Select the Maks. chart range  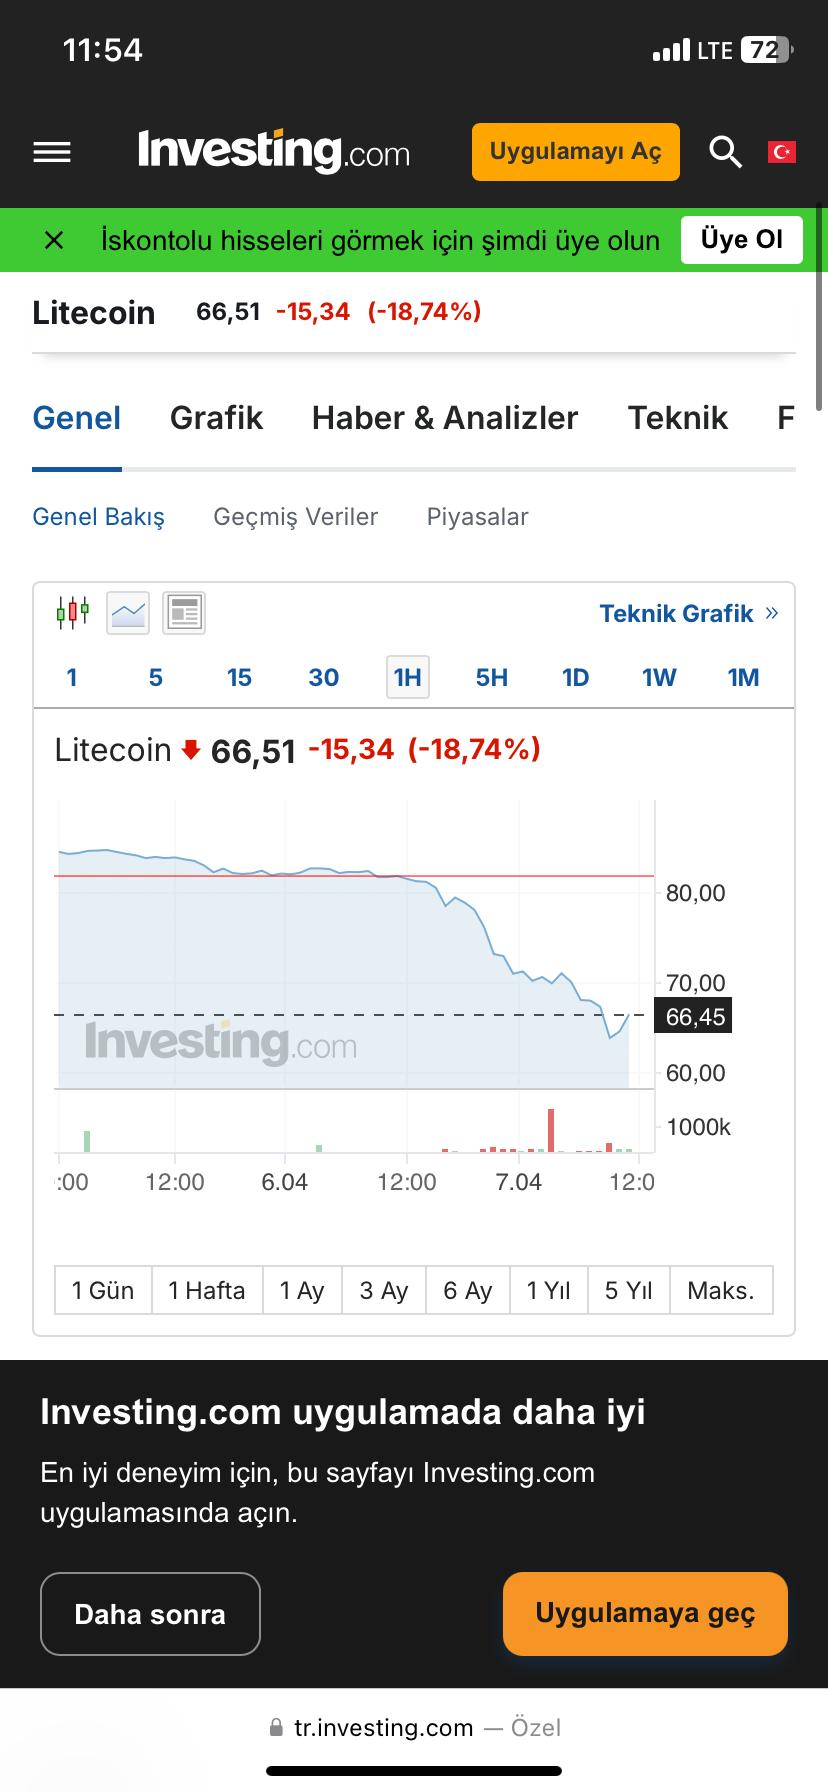(721, 1290)
